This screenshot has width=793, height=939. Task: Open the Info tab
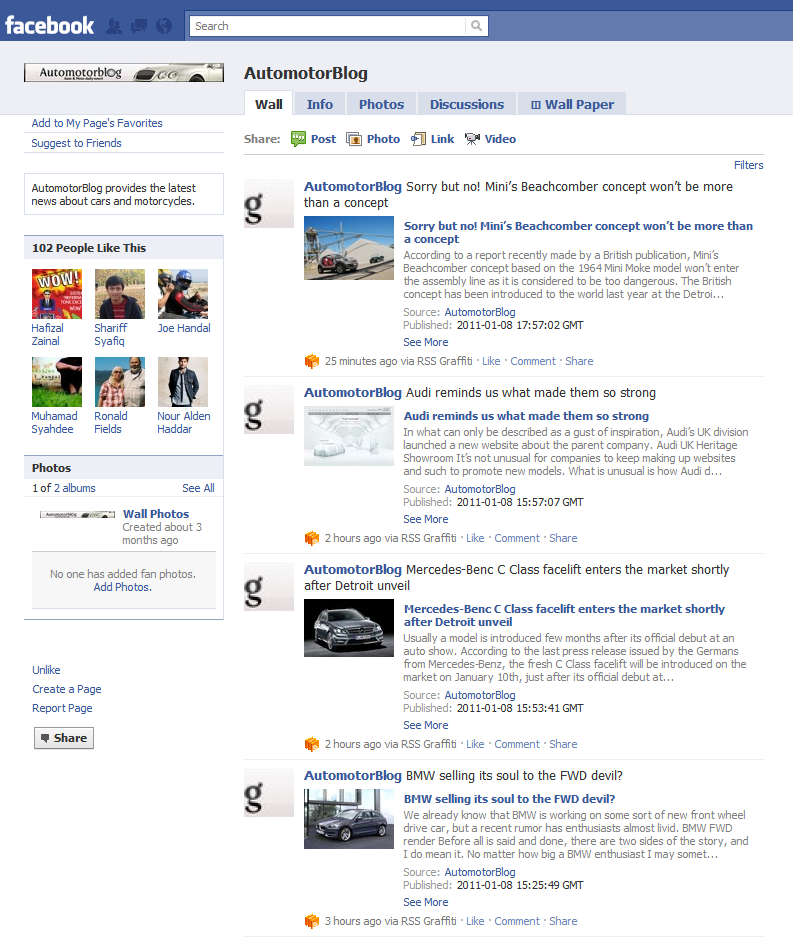pyautogui.click(x=320, y=104)
